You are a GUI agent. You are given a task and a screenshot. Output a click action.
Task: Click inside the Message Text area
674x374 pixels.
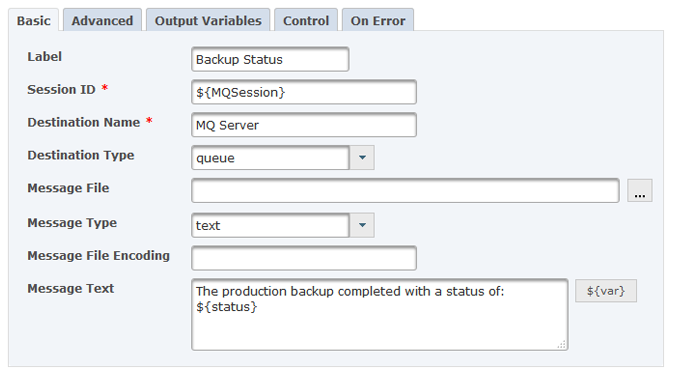point(380,315)
